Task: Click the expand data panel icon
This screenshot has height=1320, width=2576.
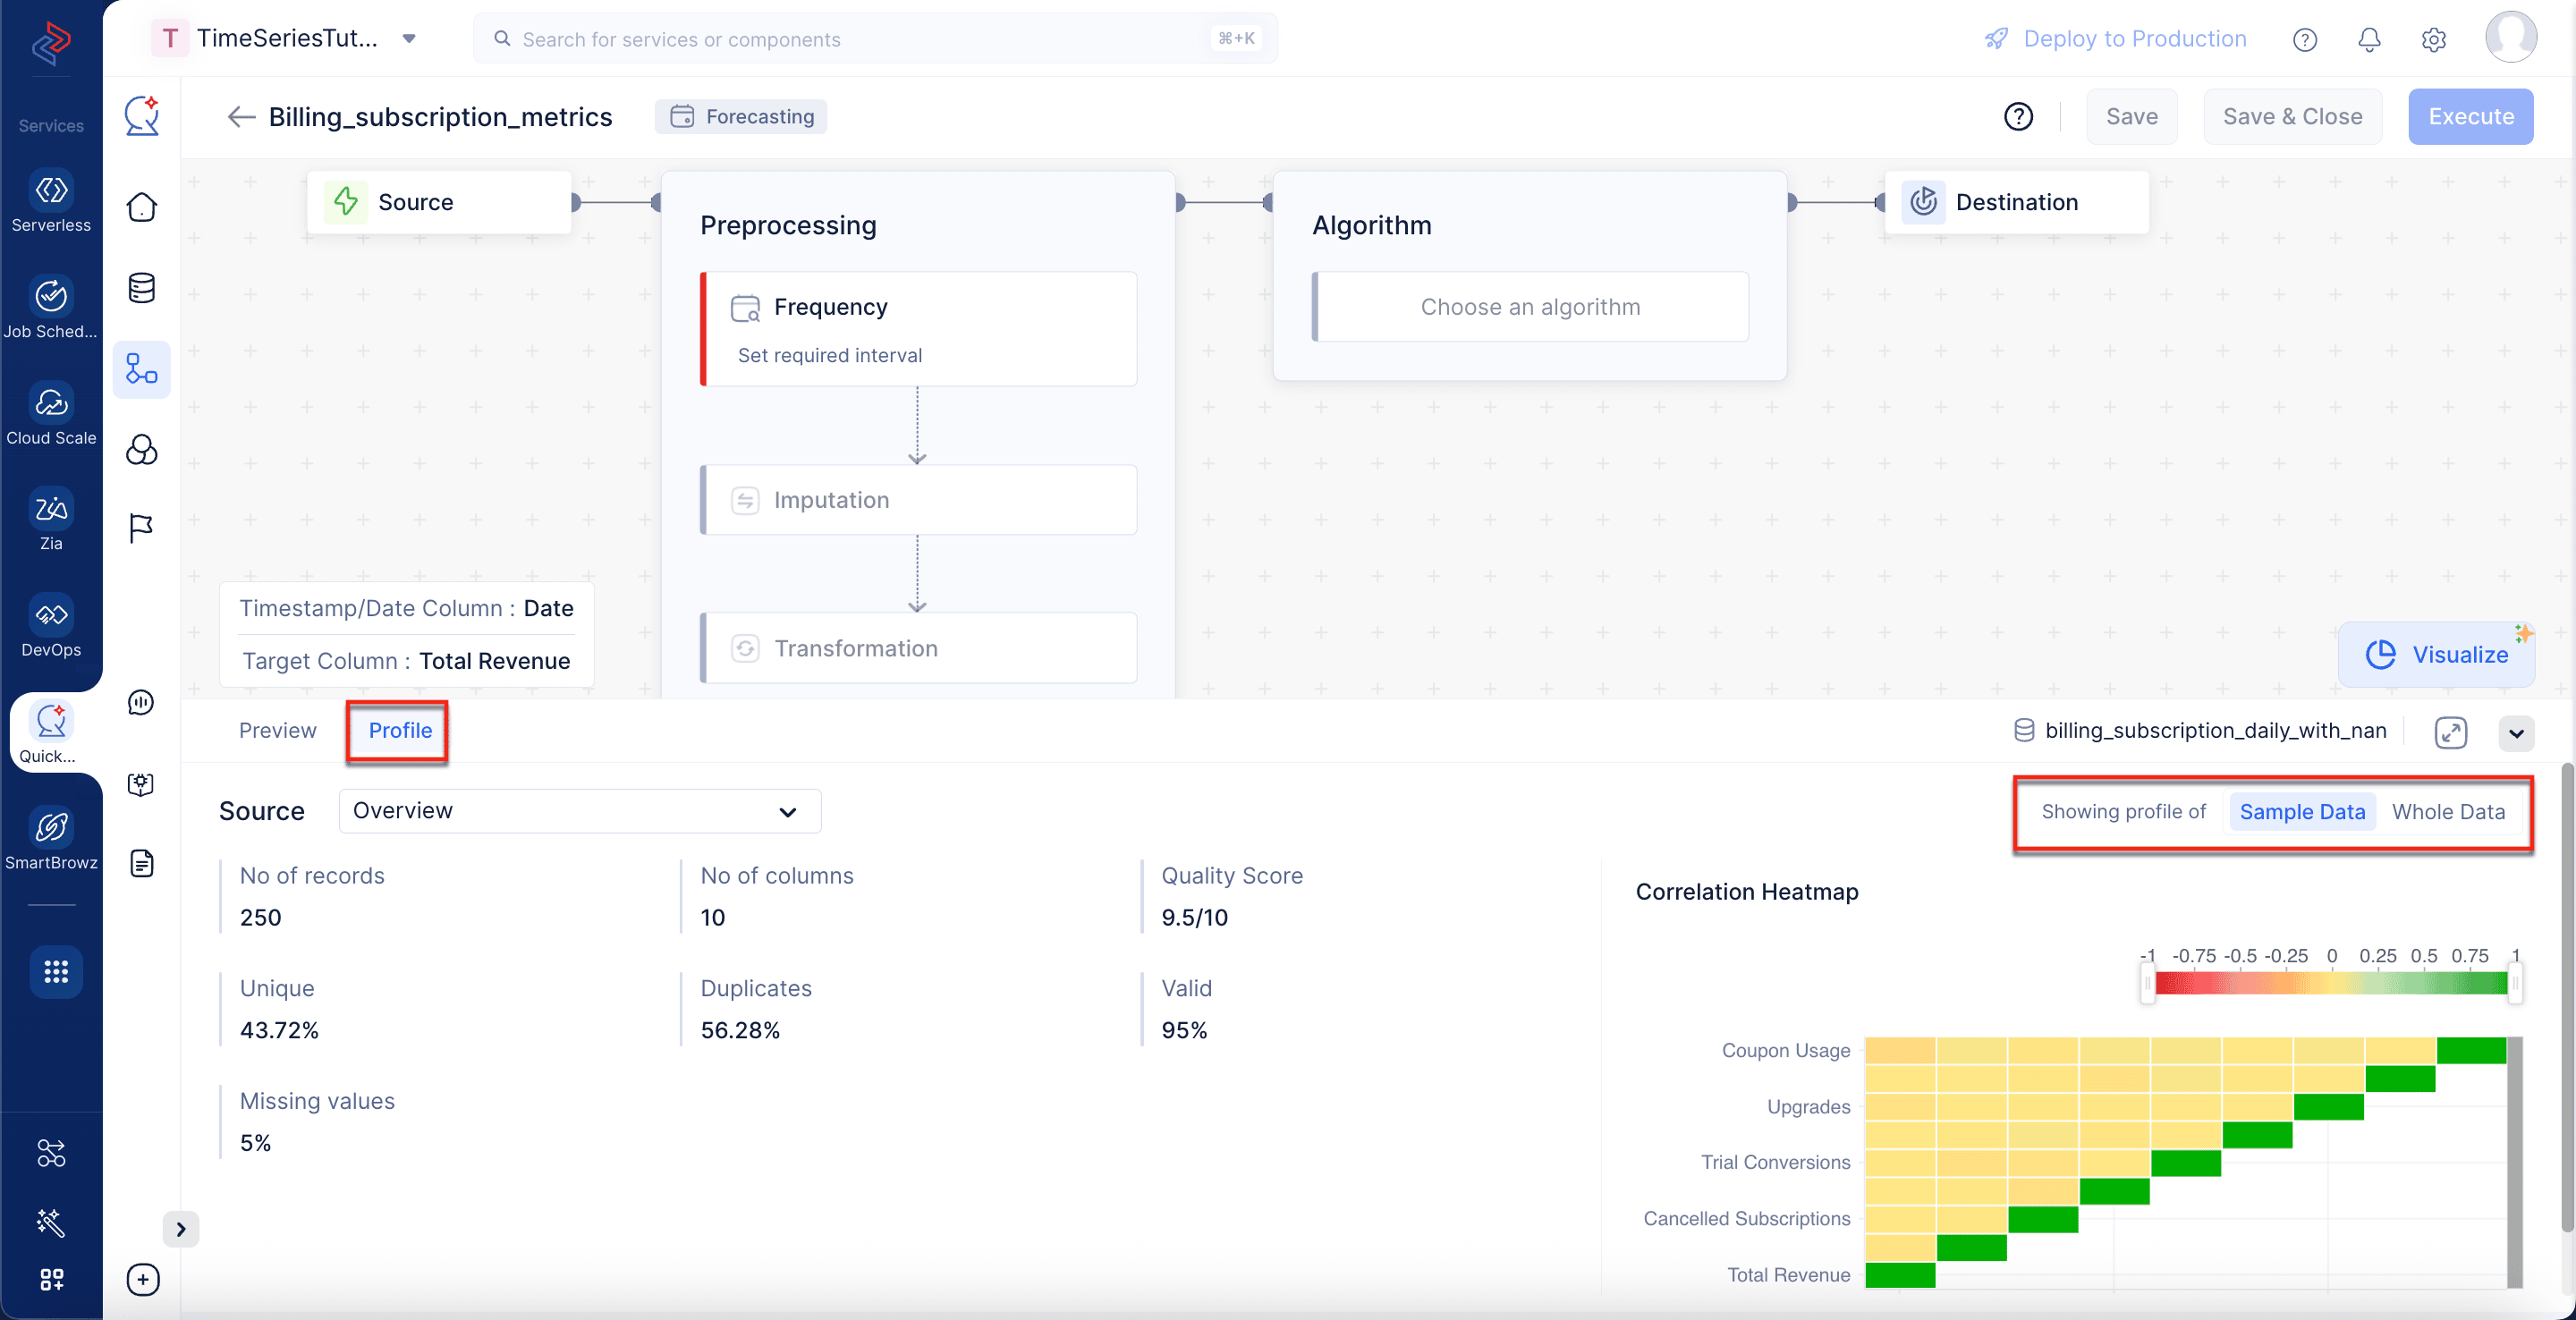Action: tap(2450, 732)
